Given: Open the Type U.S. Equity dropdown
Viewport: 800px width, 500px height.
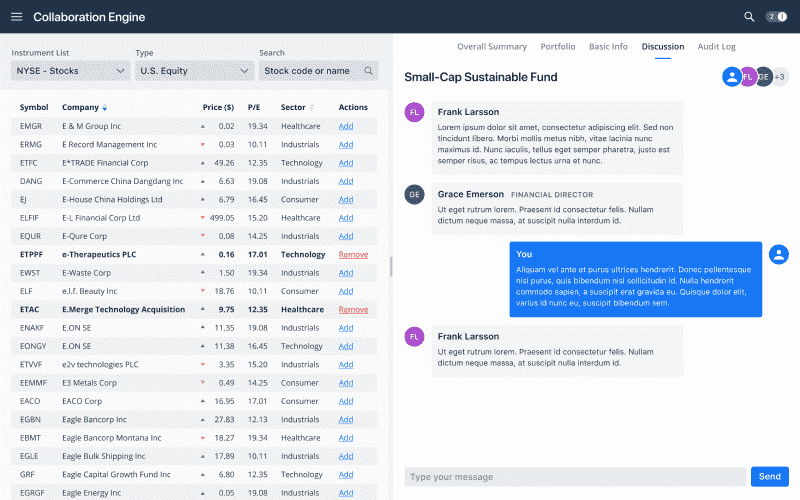Looking at the screenshot, I should pyautogui.click(x=194, y=71).
